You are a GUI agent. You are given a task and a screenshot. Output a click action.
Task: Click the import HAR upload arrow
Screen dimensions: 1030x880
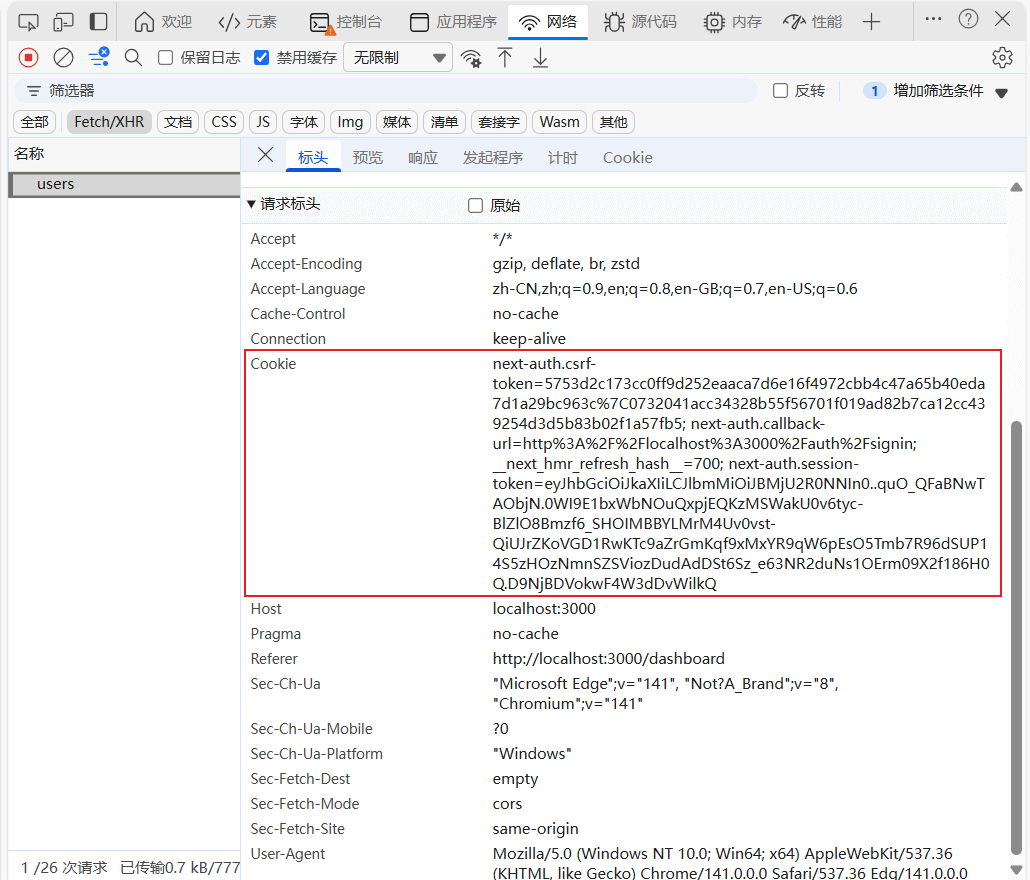(x=505, y=58)
